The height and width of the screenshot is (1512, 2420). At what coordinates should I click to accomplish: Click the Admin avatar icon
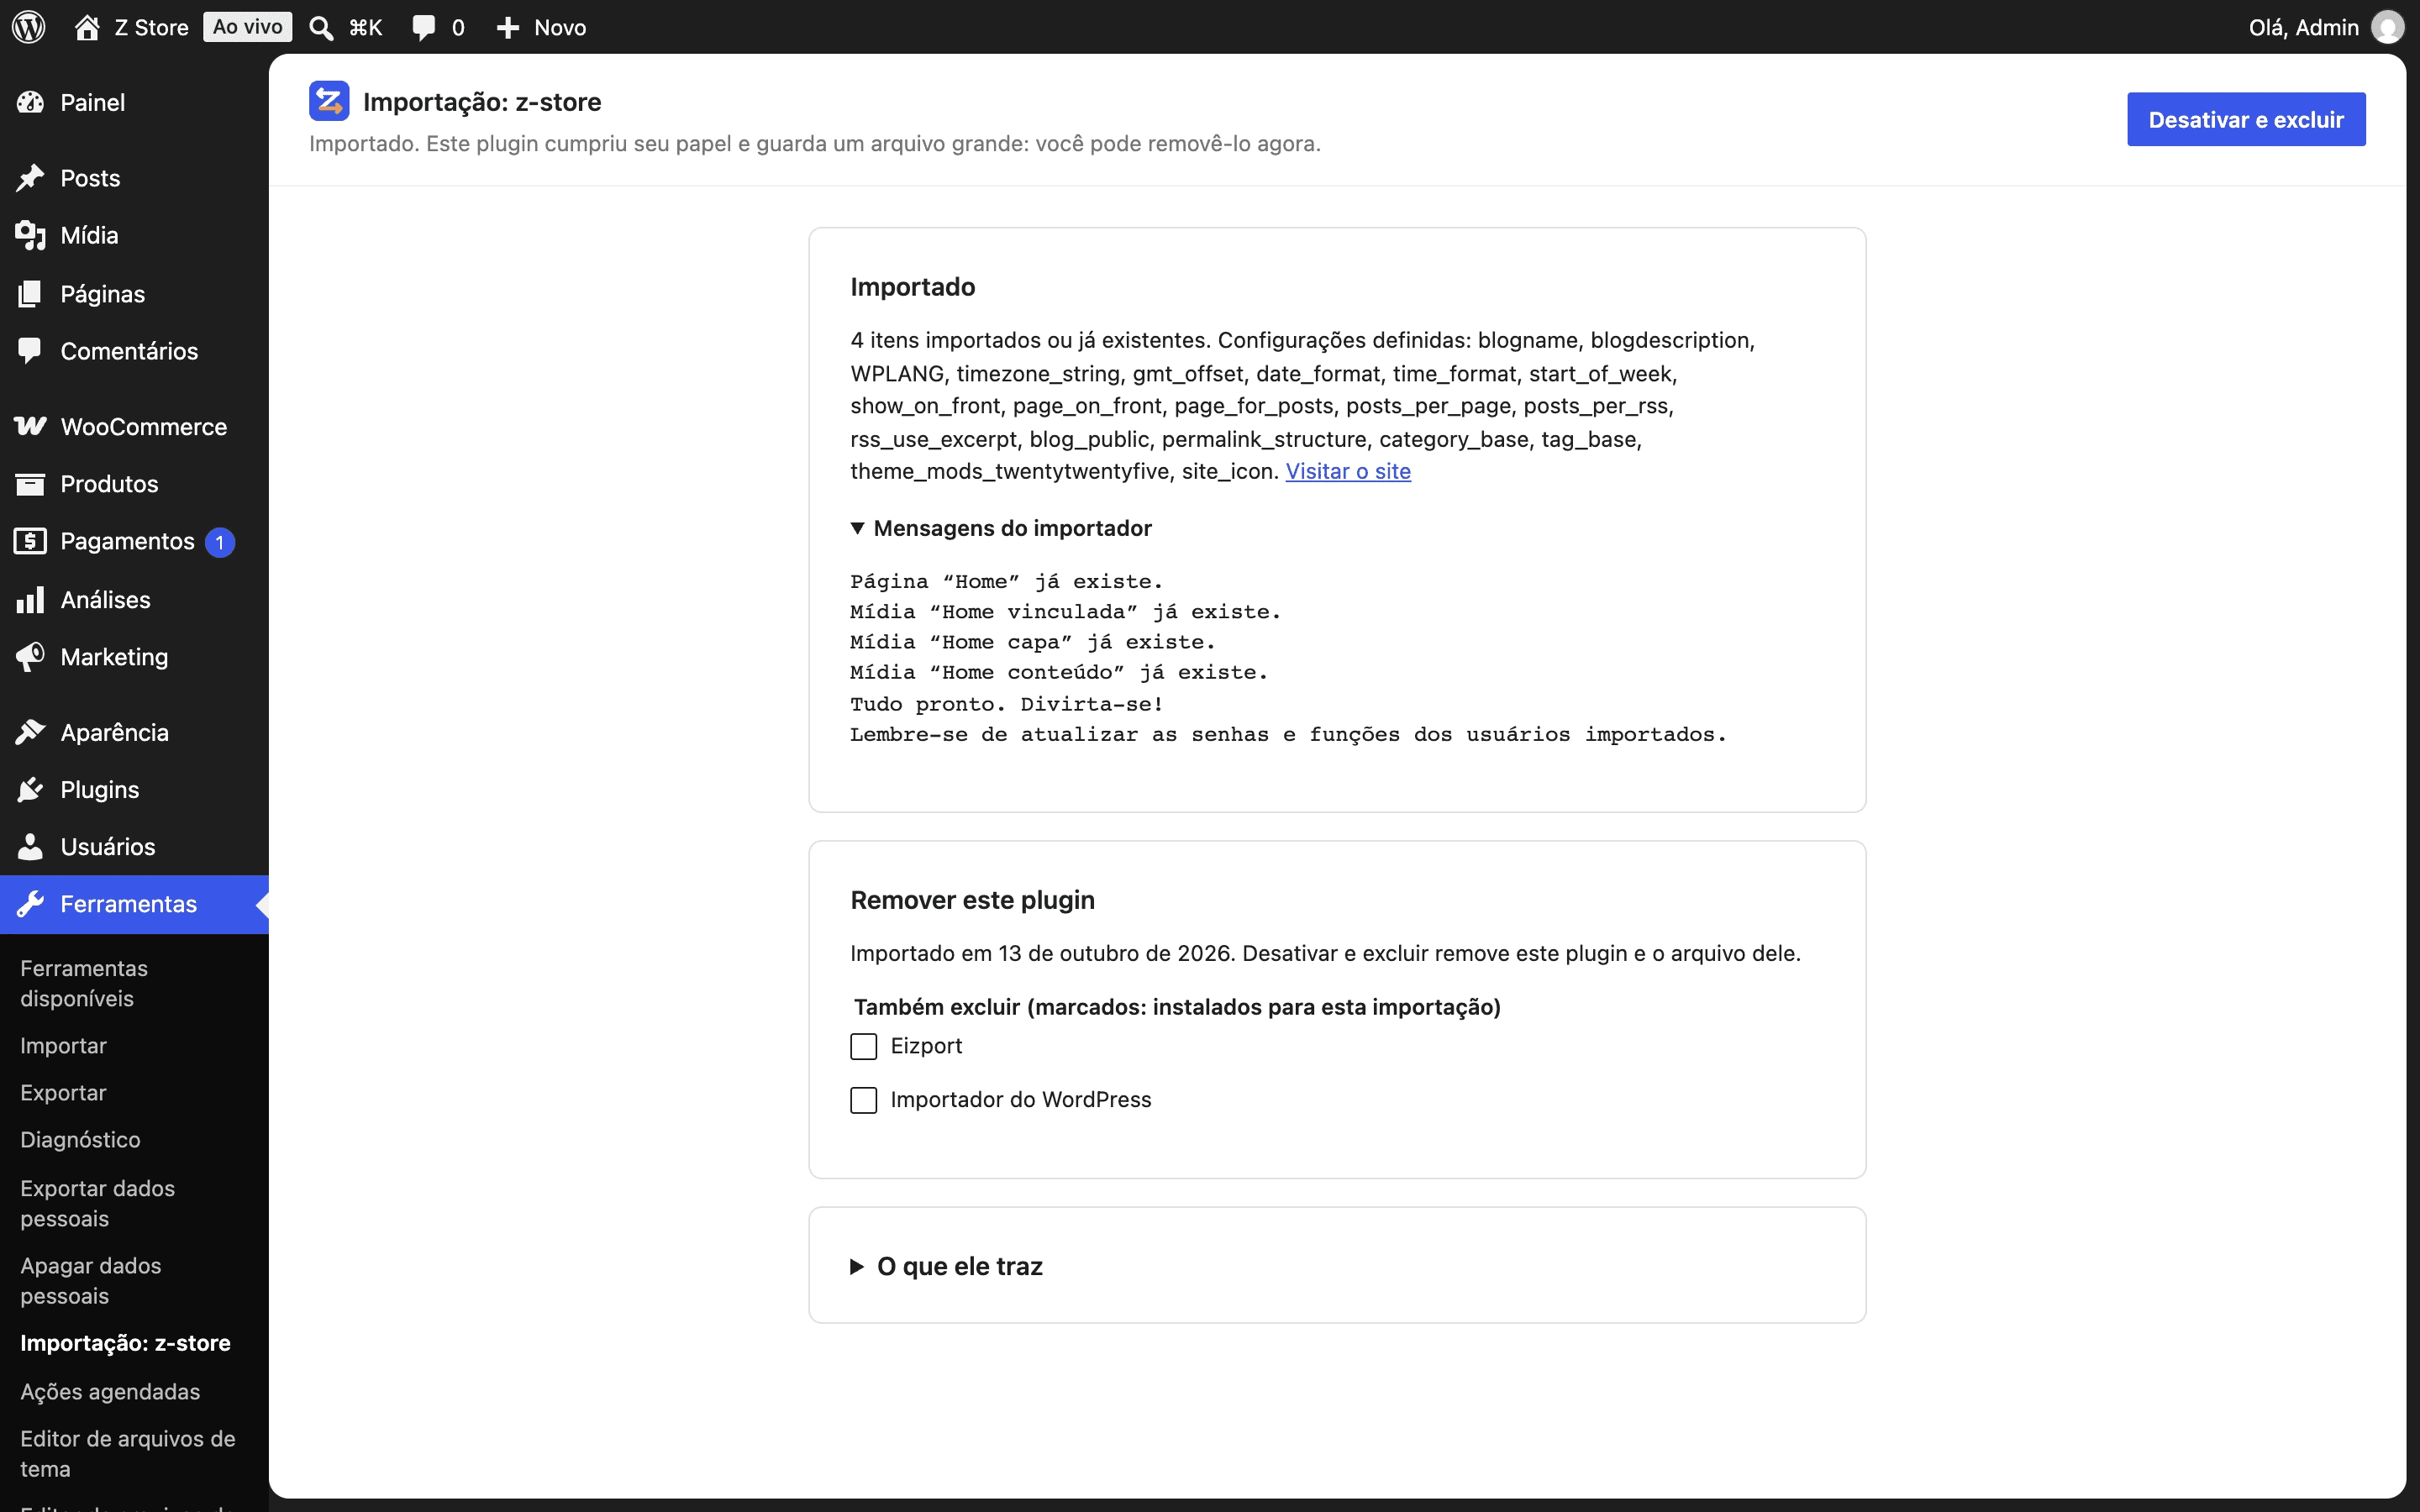(2388, 27)
